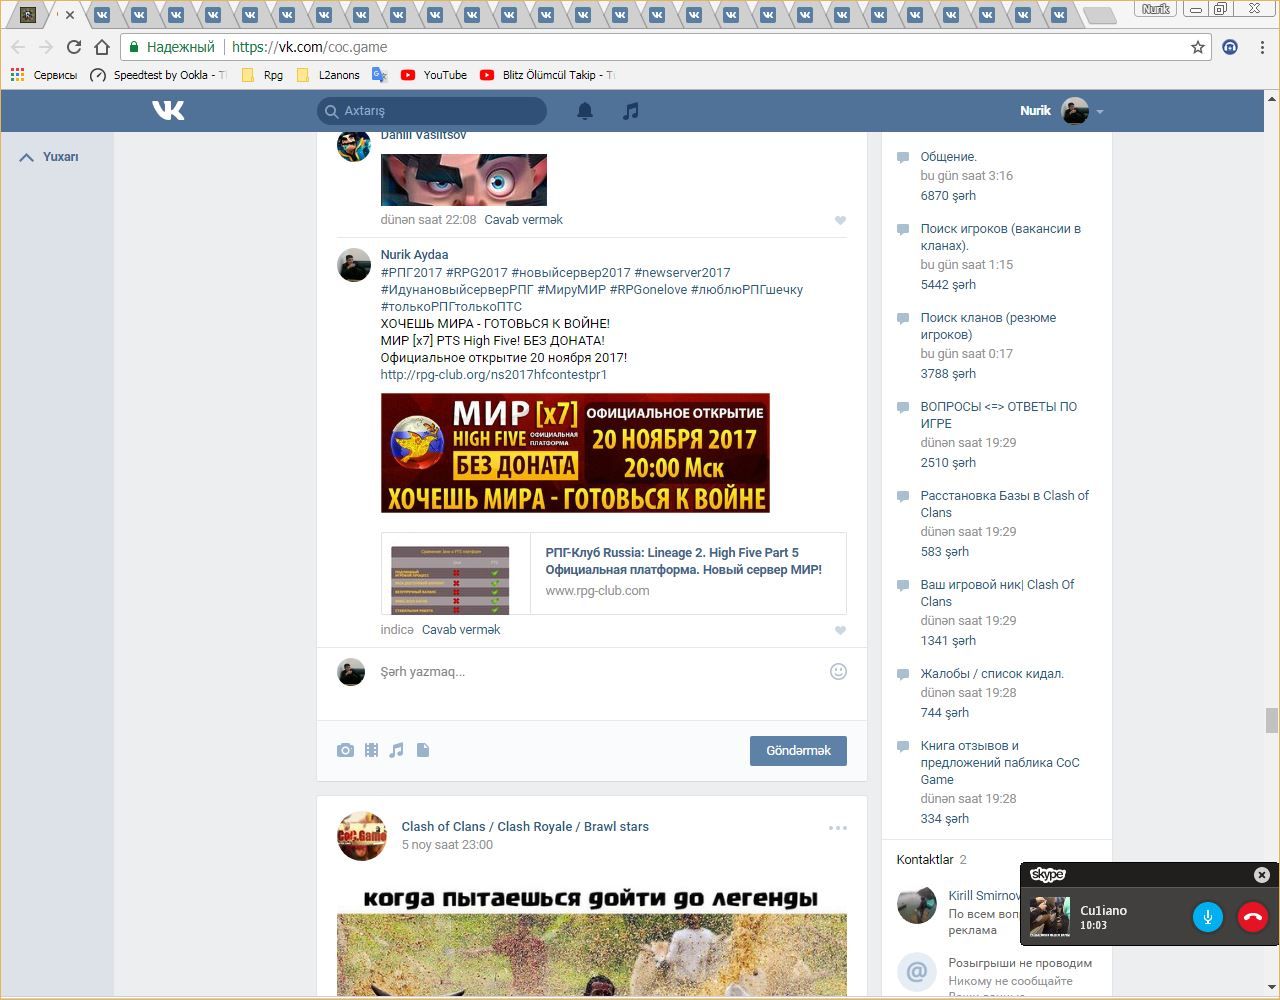Mute the microphone in the Skype call
The height and width of the screenshot is (1000, 1280).
point(1208,917)
